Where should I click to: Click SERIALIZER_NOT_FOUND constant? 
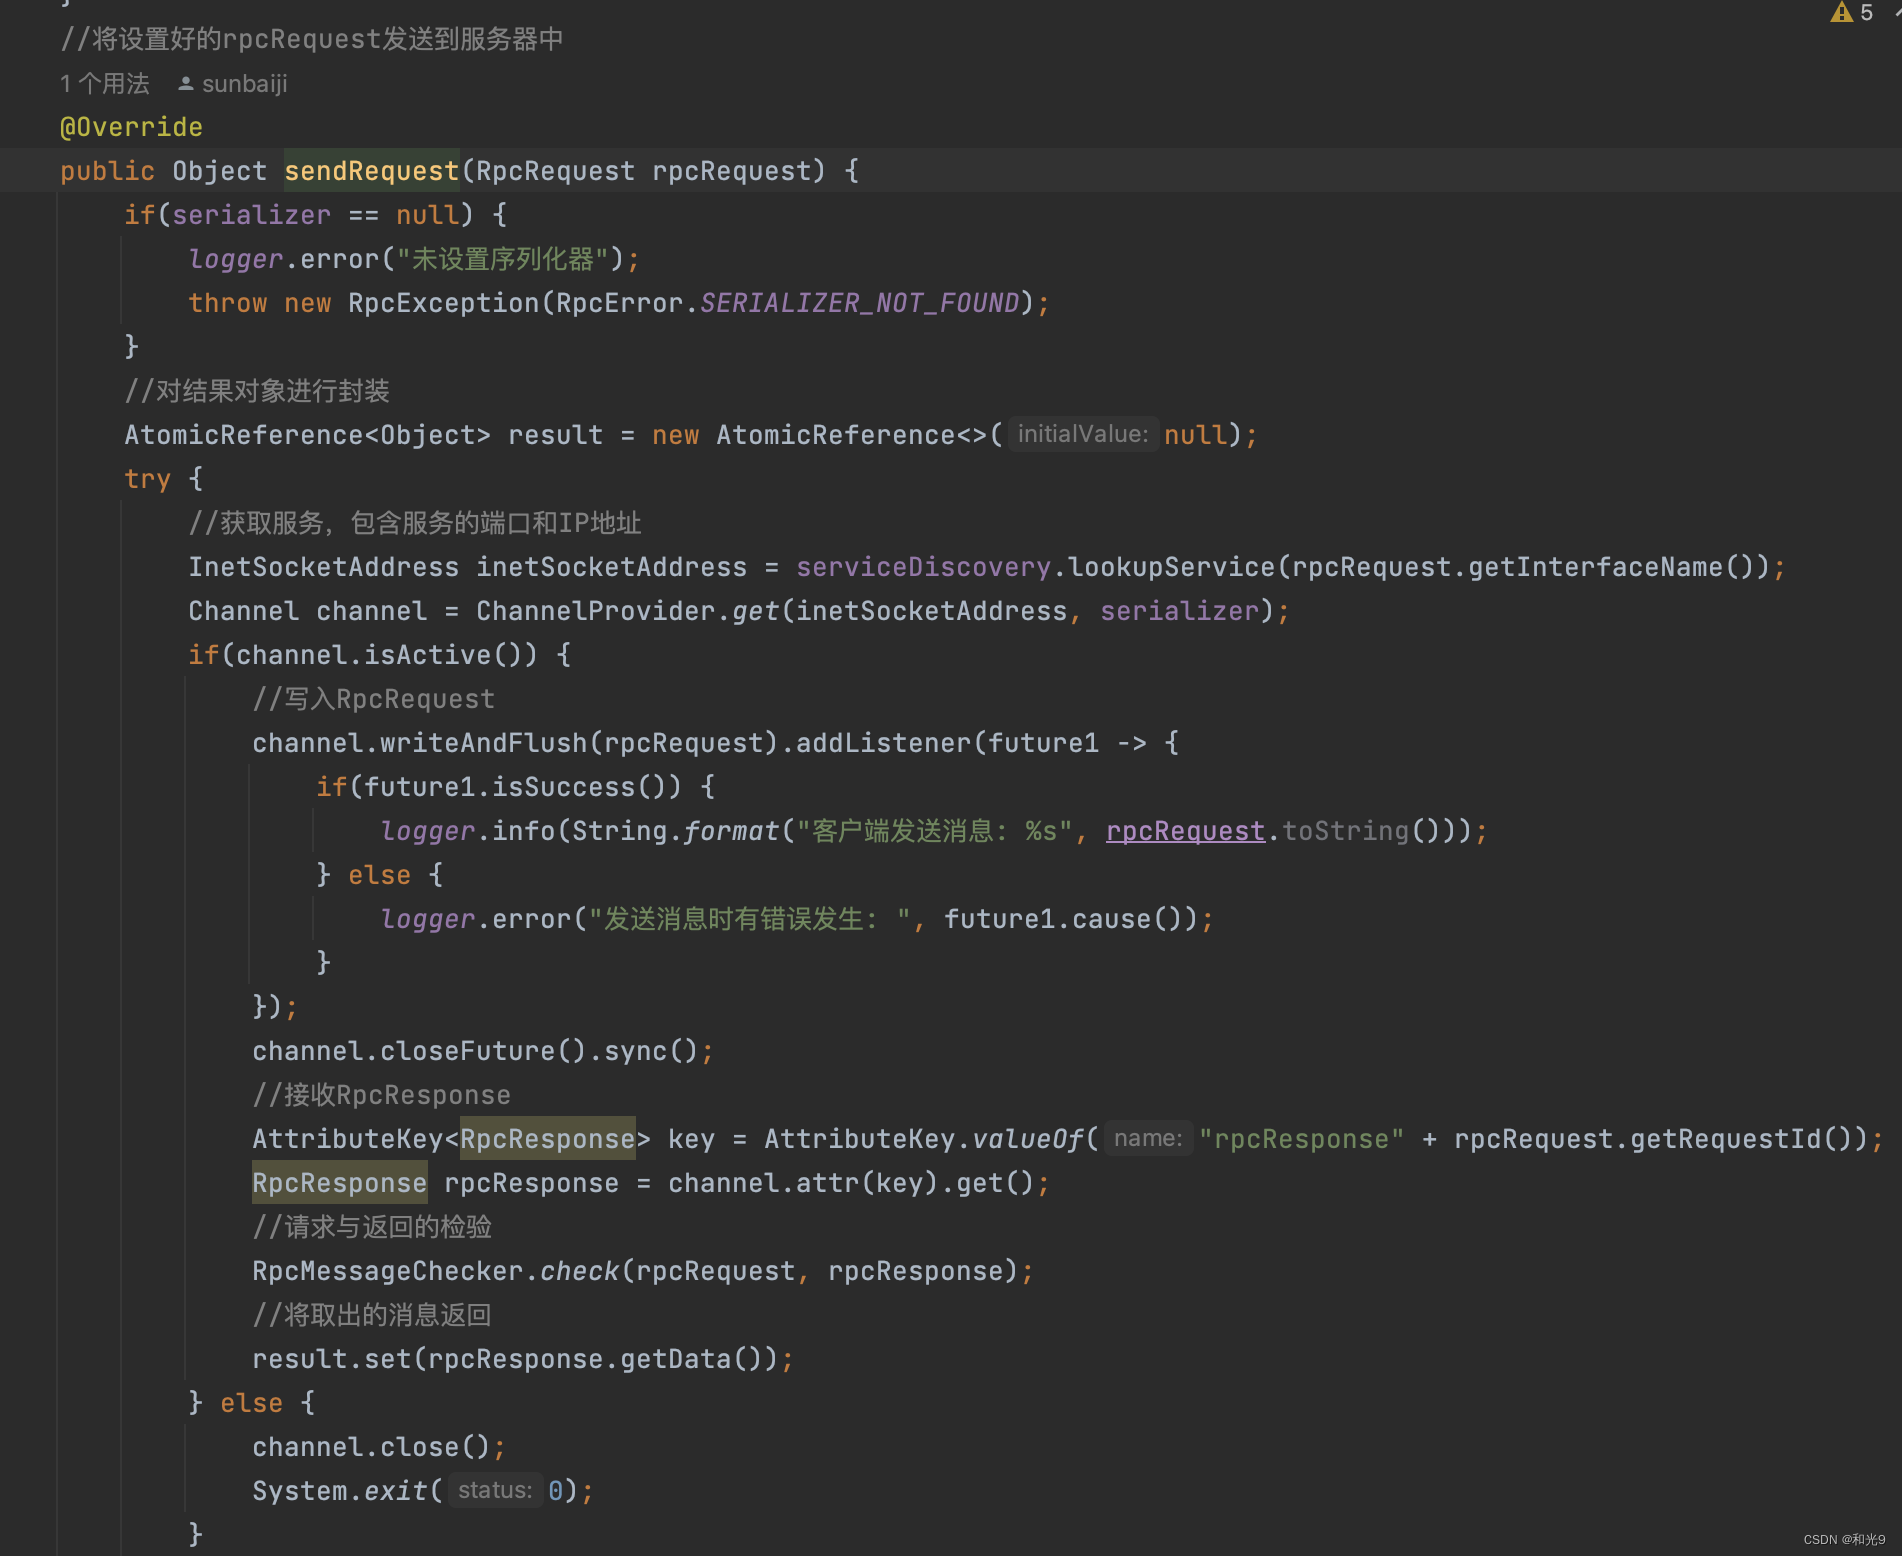coord(859,303)
